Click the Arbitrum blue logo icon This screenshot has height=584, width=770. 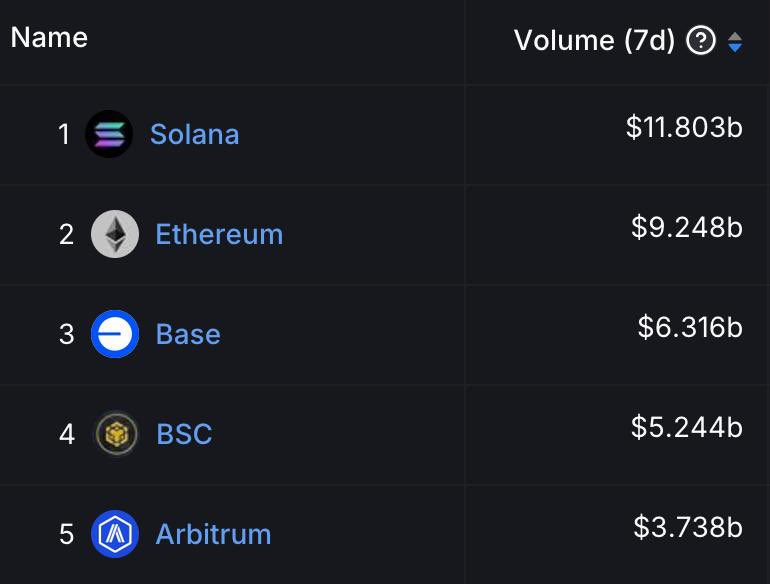point(115,534)
